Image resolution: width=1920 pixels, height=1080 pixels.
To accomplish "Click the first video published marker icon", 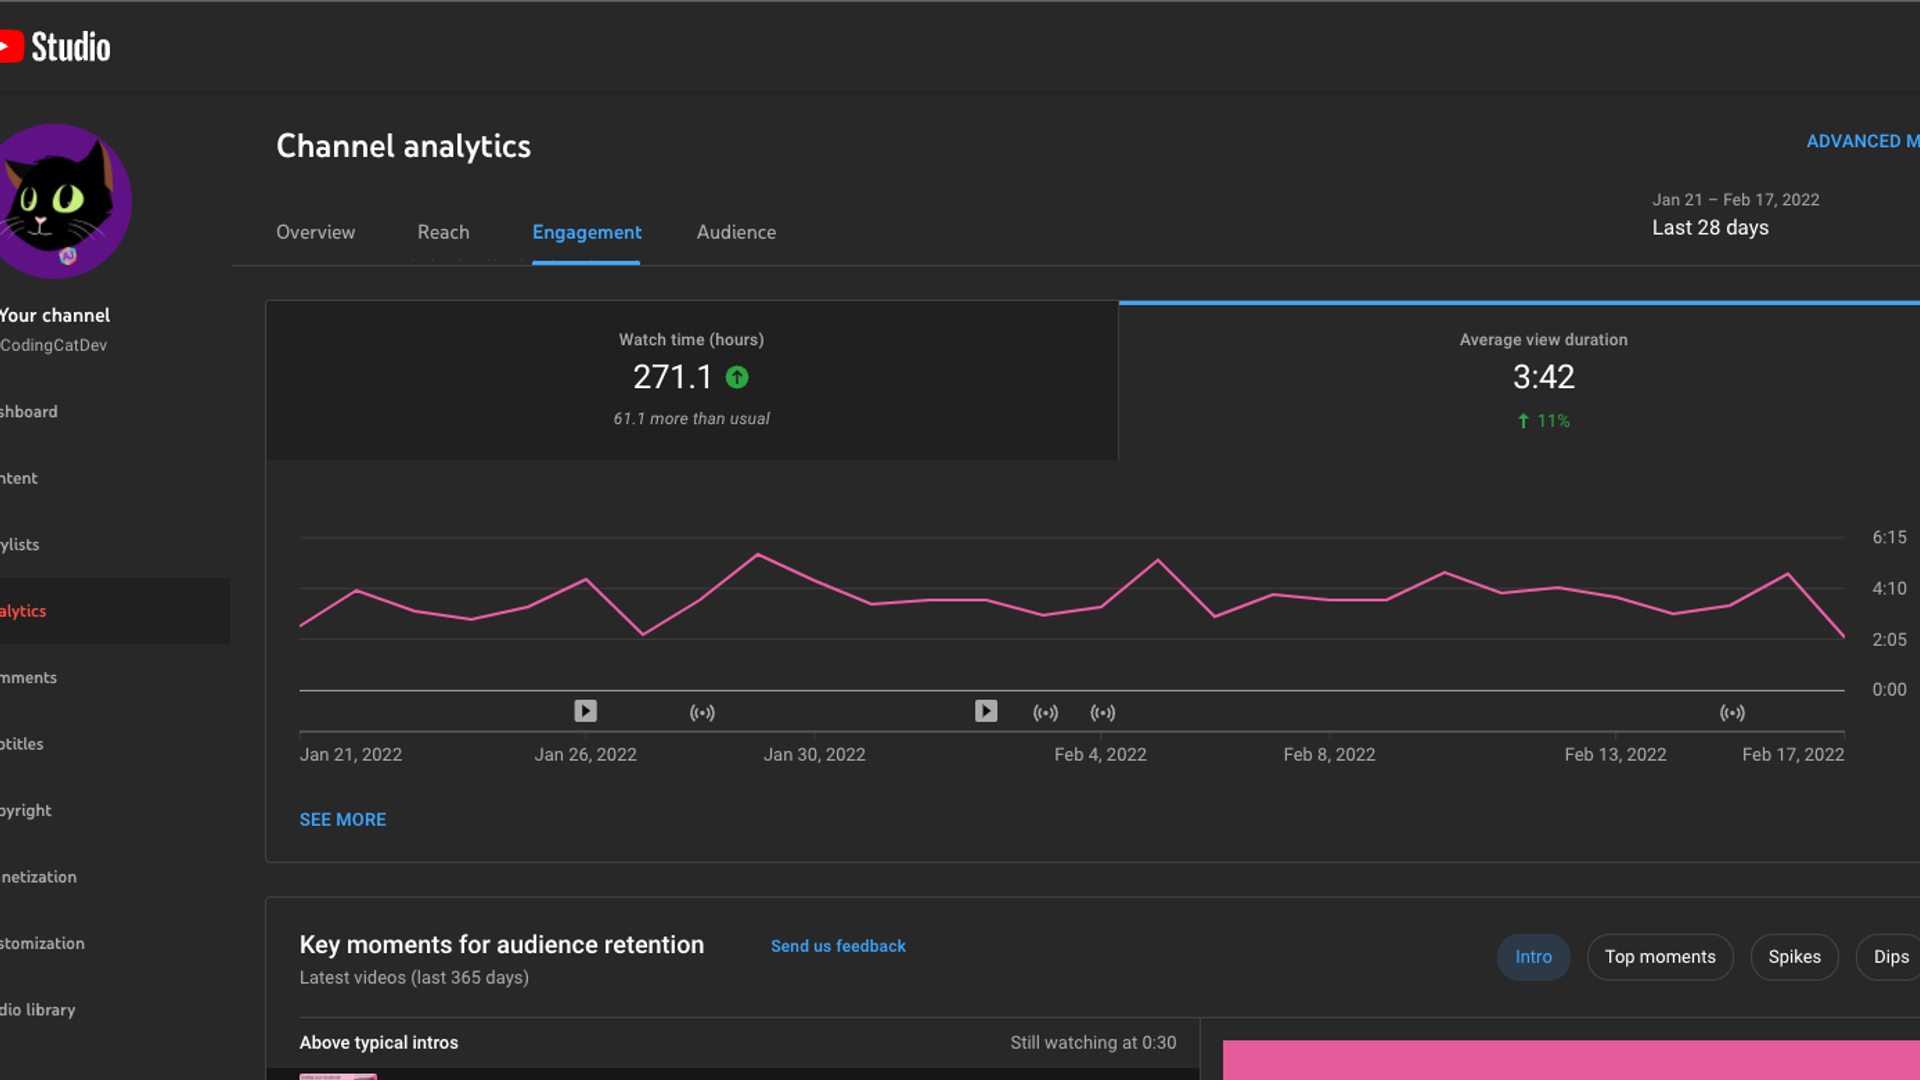I will click(x=586, y=711).
